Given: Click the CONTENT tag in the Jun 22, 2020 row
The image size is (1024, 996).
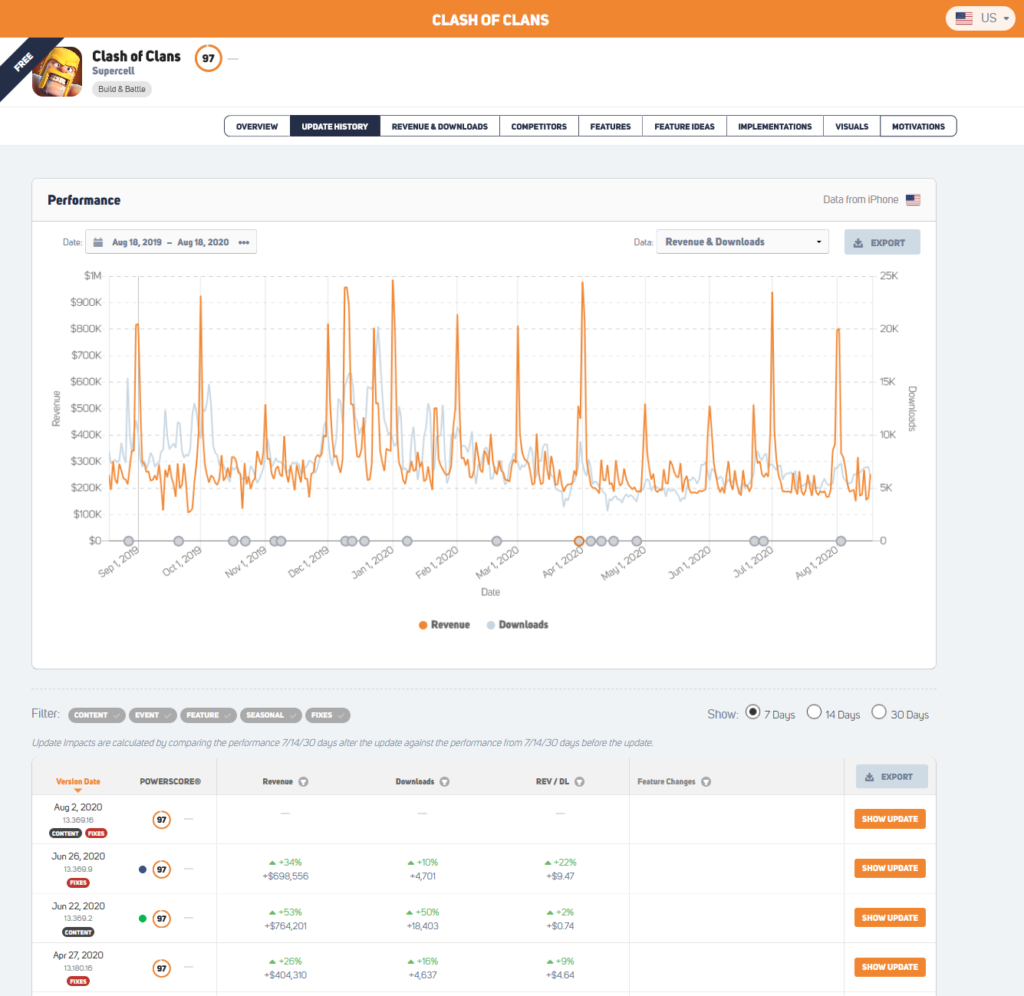Looking at the screenshot, I should (78, 932).
